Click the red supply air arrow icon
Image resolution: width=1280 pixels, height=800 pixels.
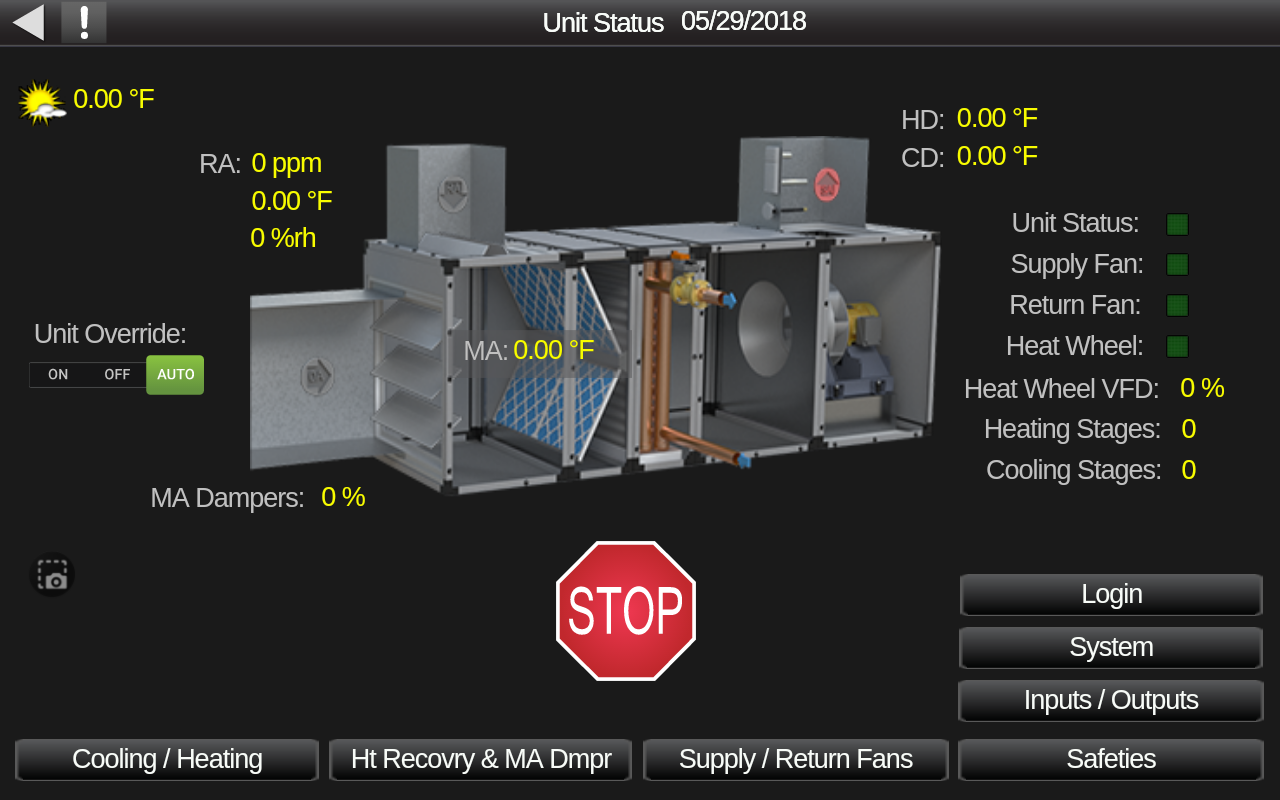(827, 183)
